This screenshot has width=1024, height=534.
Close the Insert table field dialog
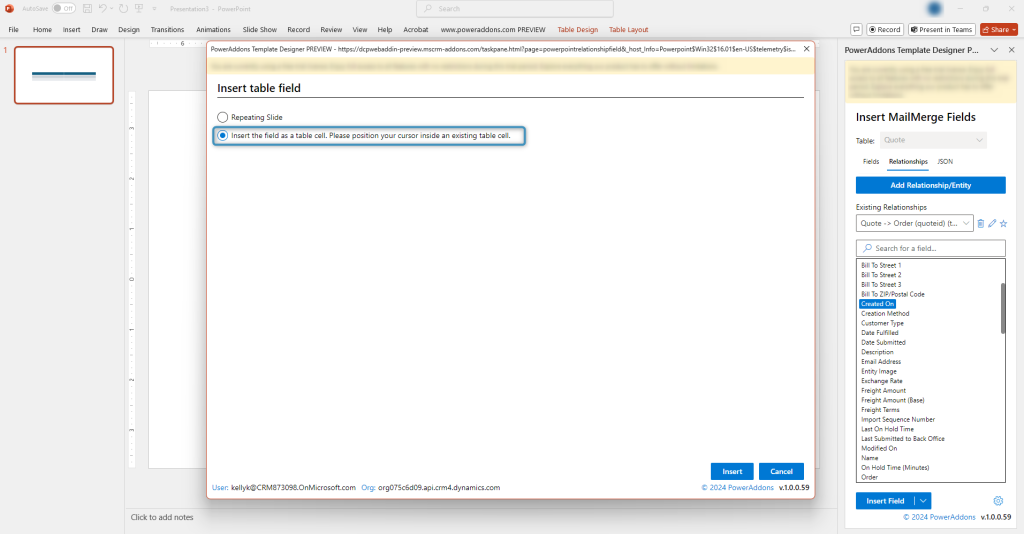pos(807,48)
